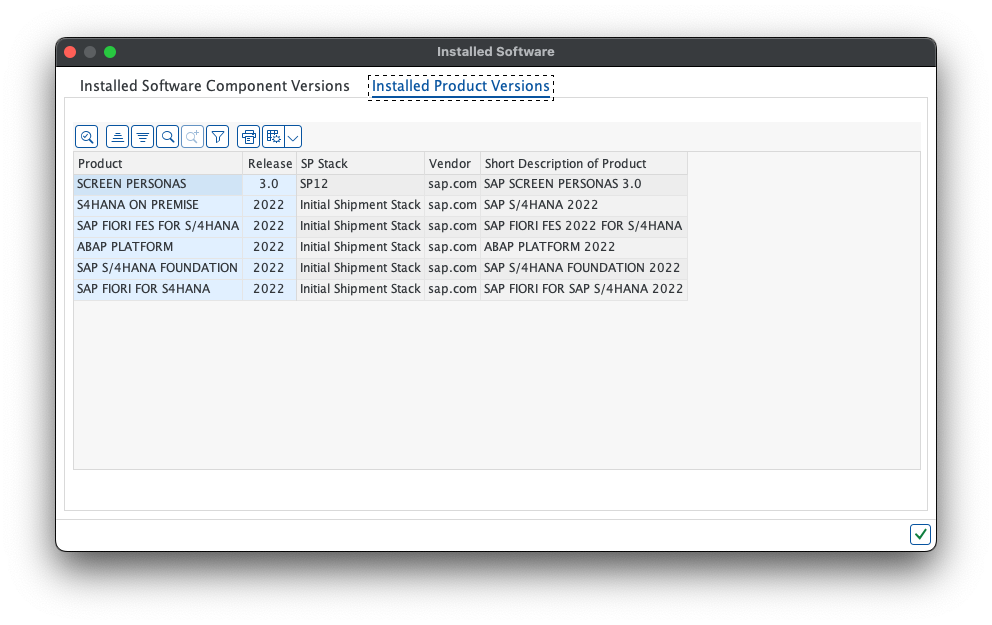This screenshot has height=625, width=992.
Task: Click the SAP FIORI FOR SAP S/4HANA 2022 description
Action: 583,288
